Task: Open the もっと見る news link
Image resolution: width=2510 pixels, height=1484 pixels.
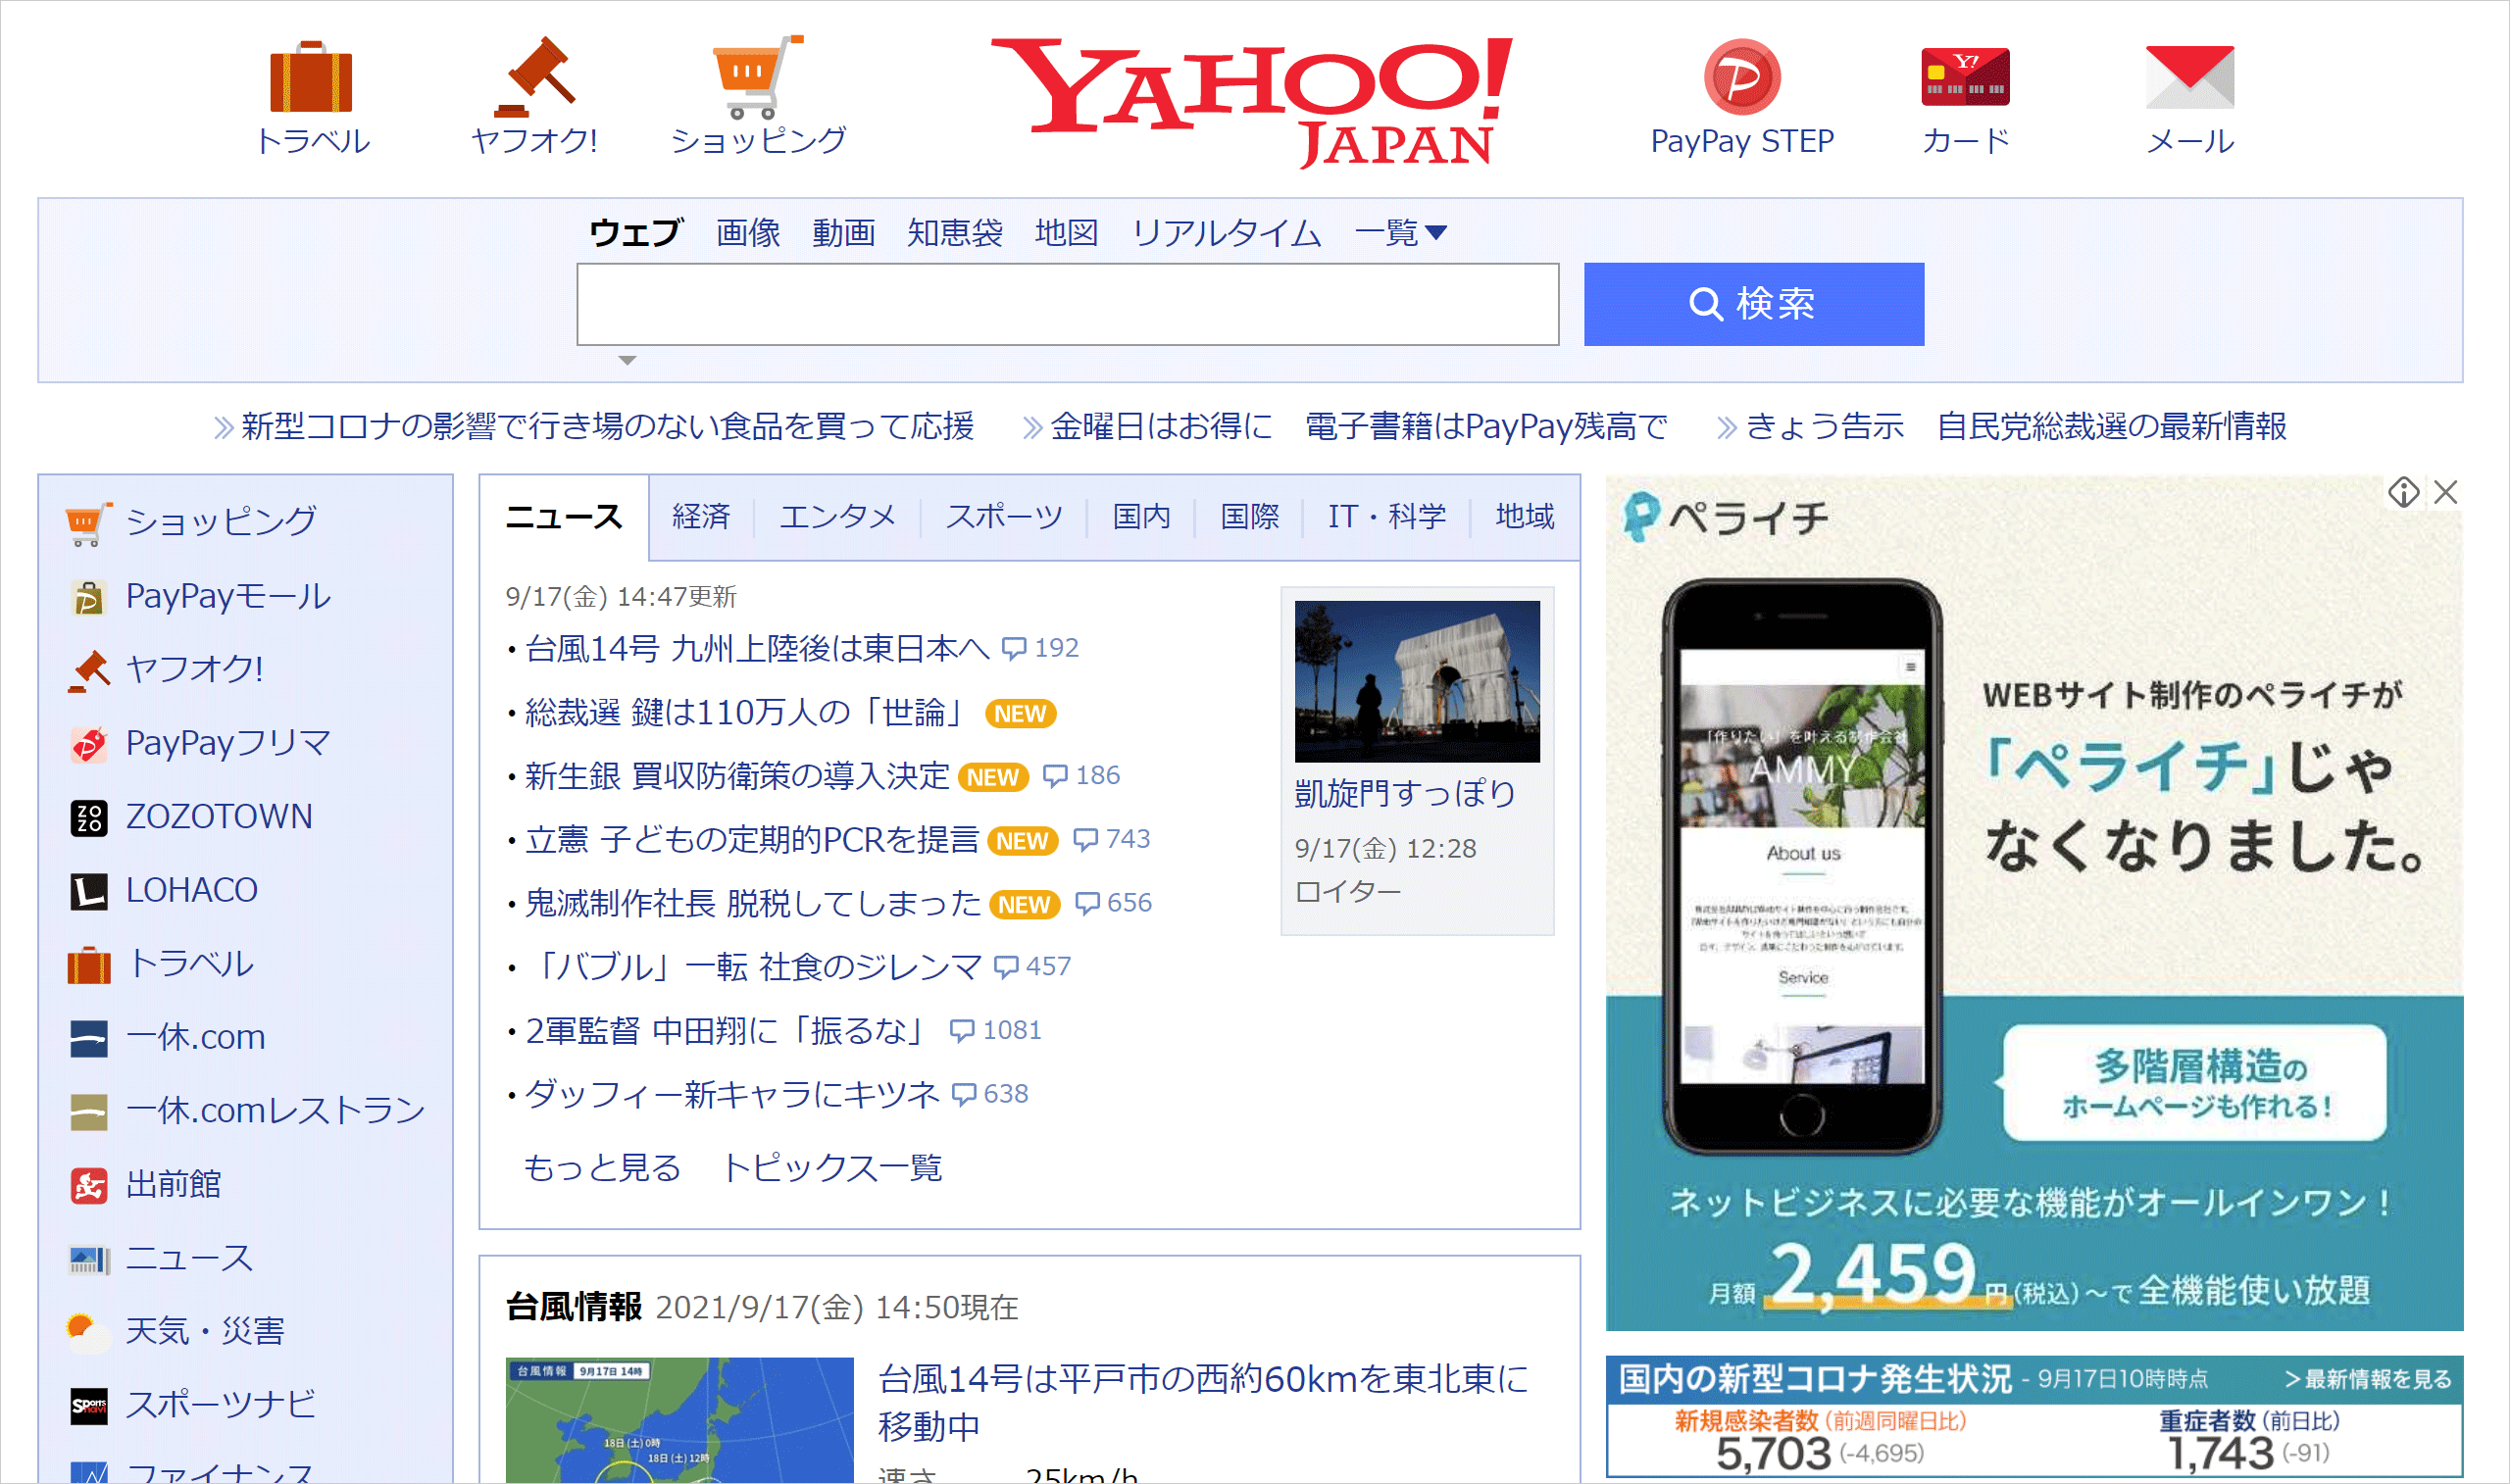Action: pos(602,1167)
